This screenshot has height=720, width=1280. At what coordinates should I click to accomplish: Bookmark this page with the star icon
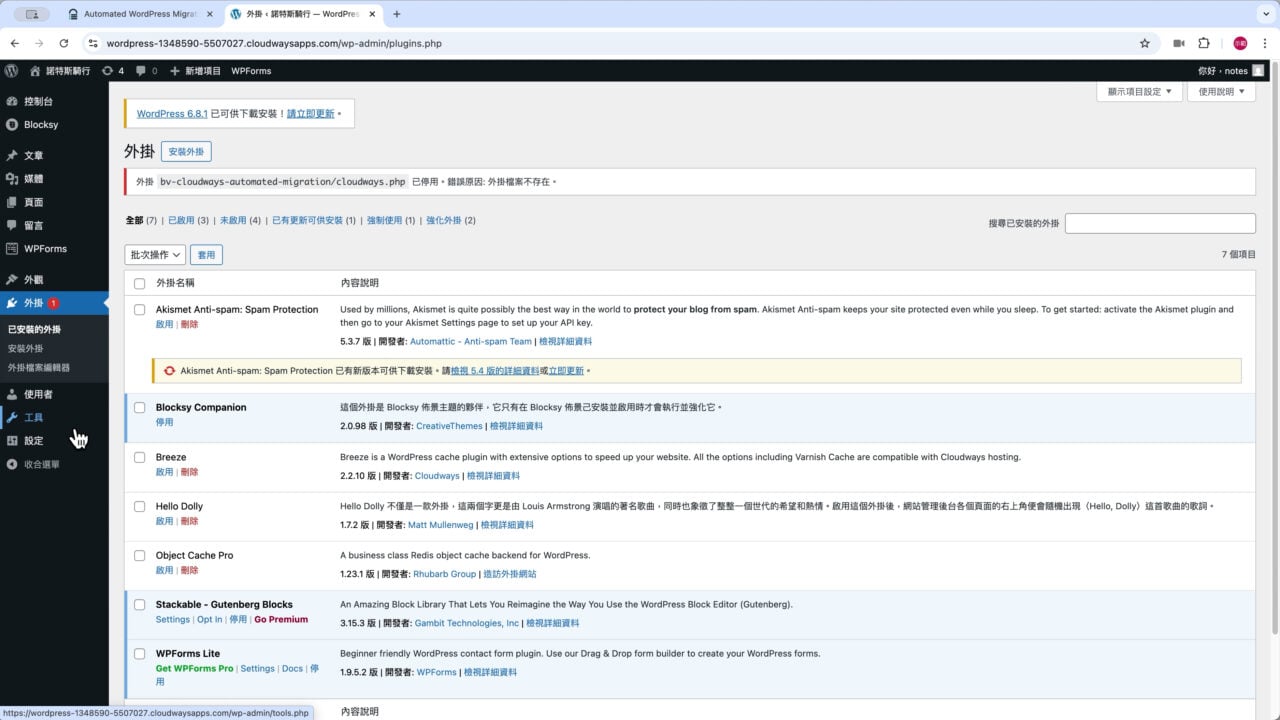pyautogui.click(x=1145, y=43)
